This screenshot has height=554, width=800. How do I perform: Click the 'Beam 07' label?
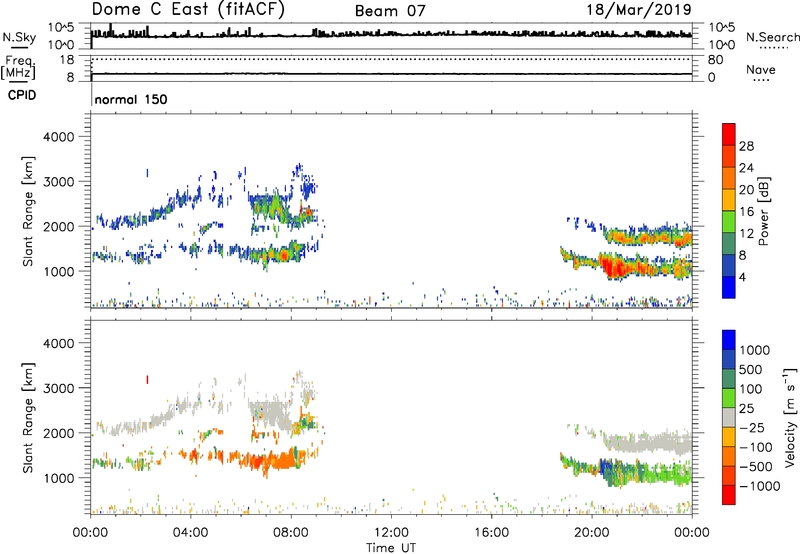[390, 11]
